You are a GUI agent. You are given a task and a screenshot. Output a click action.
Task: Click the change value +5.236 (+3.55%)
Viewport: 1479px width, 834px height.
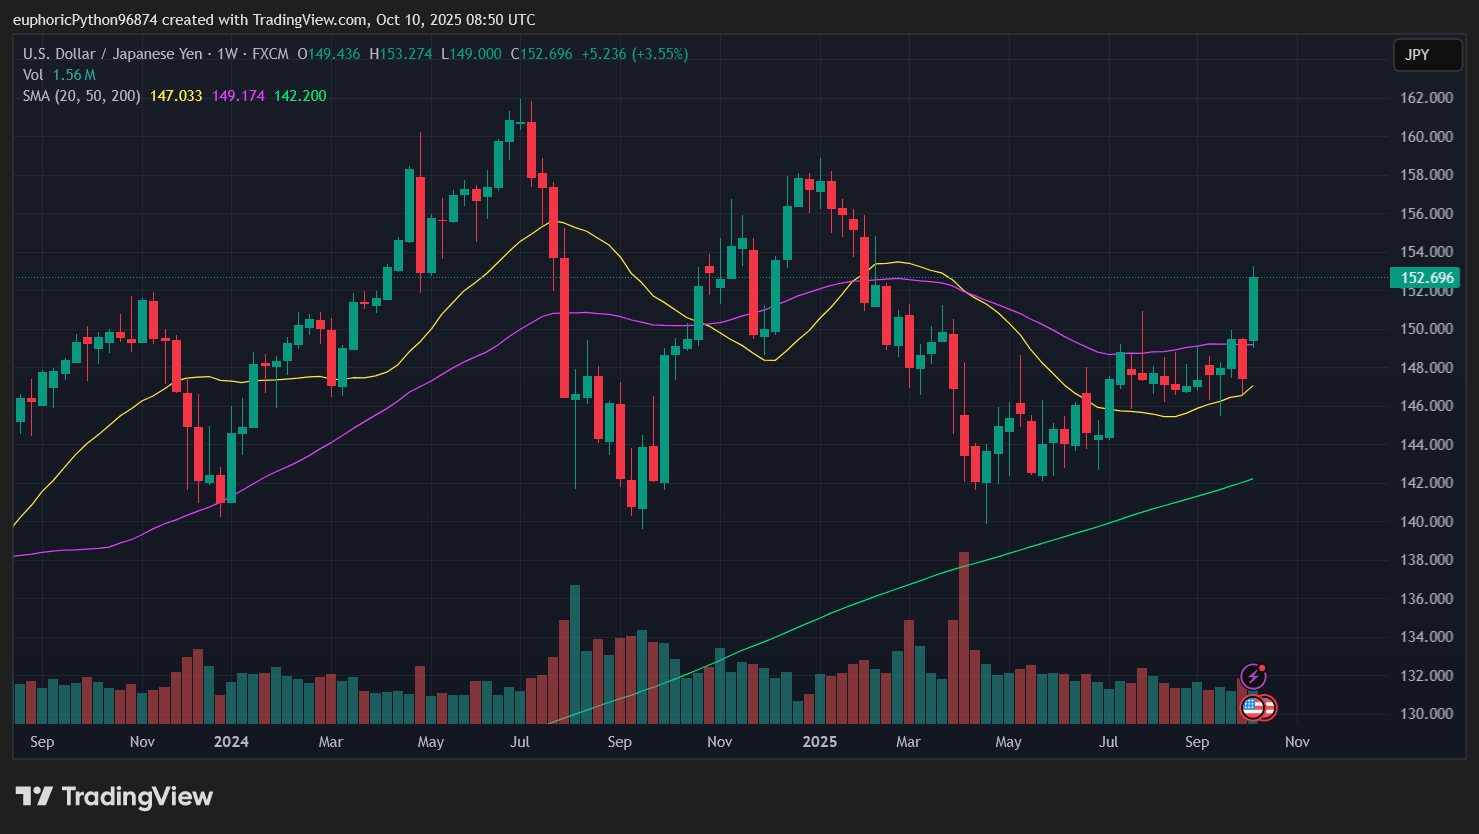635,54
